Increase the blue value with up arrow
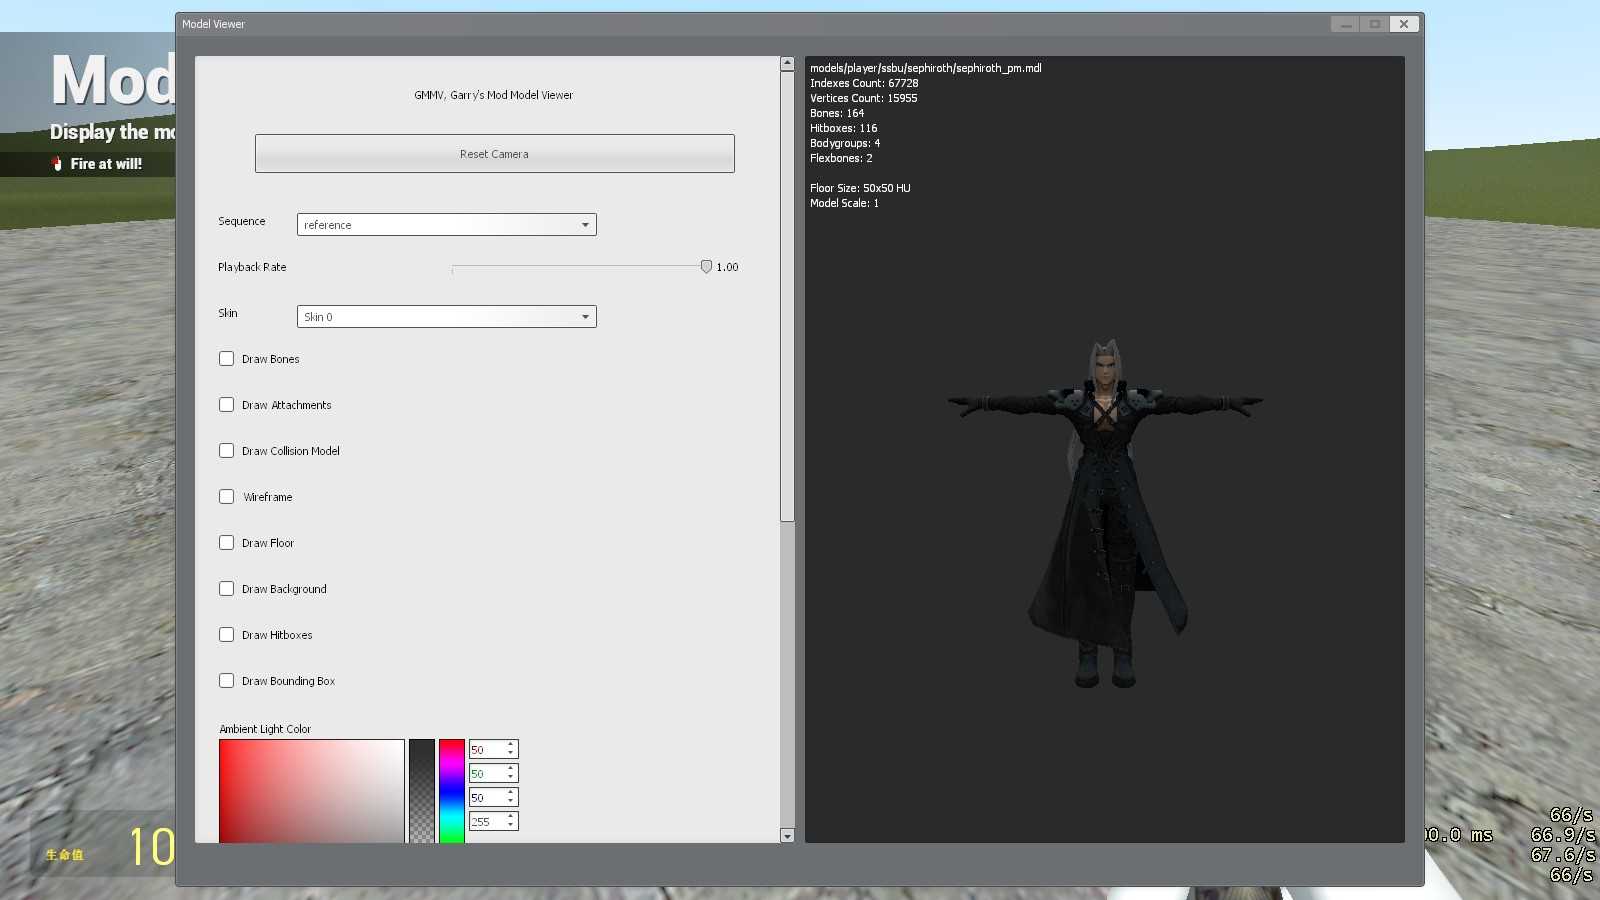Screen dimensions: 1600x900 click(x=511, y=792)
